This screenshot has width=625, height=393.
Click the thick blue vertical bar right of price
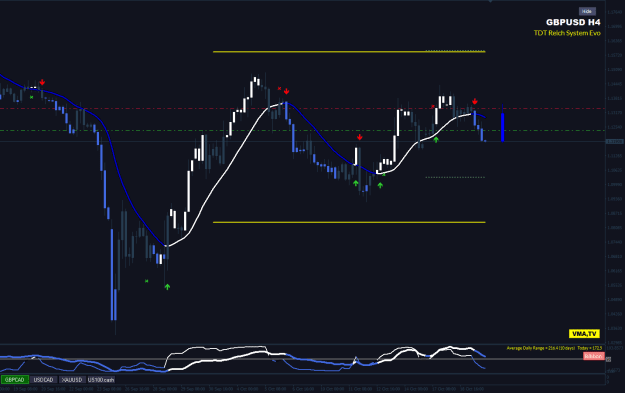(x=503, y=127)
